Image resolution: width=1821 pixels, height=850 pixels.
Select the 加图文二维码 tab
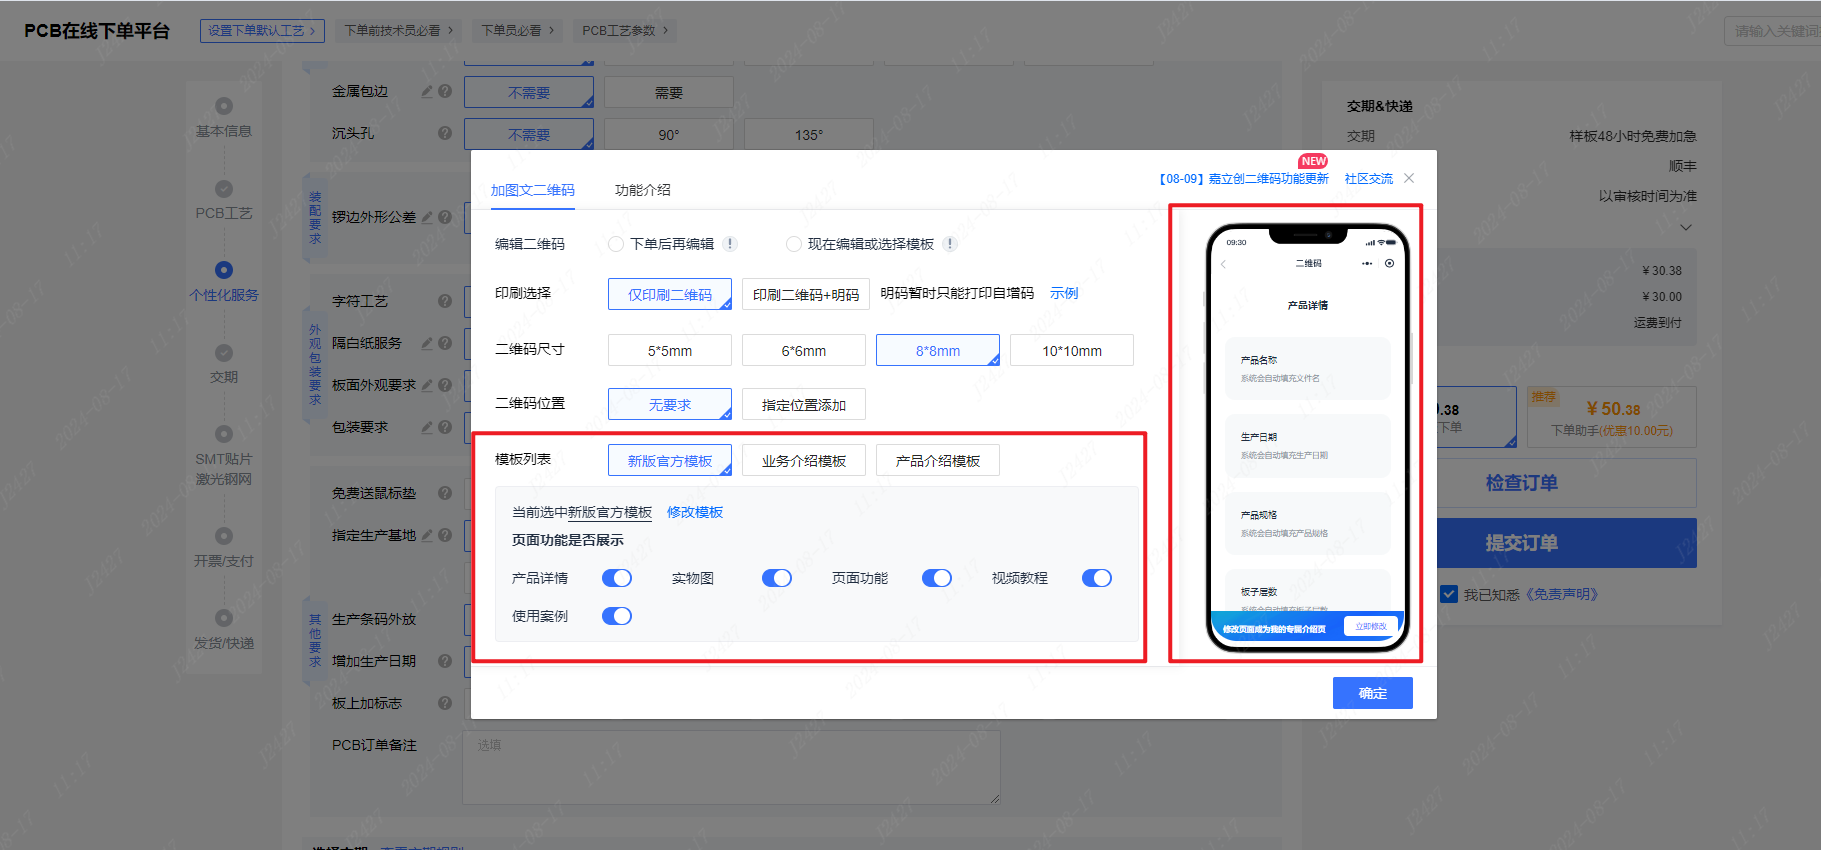[x=532, y=190]
